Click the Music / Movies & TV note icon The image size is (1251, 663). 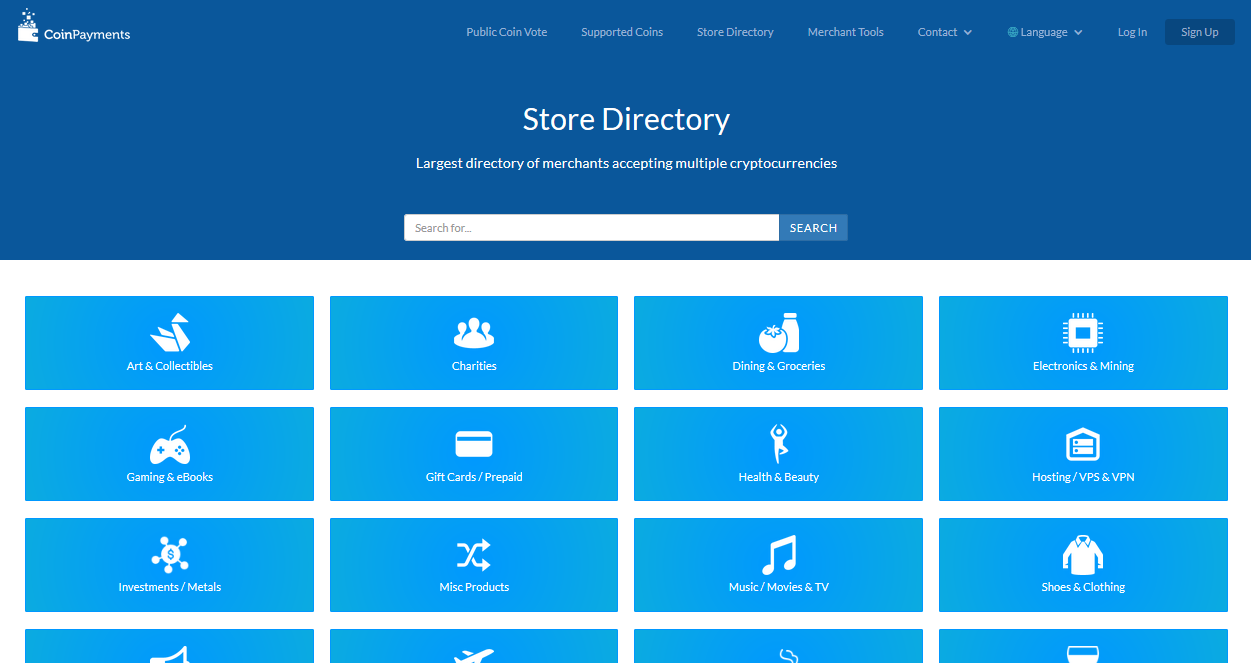coord(779,554)
